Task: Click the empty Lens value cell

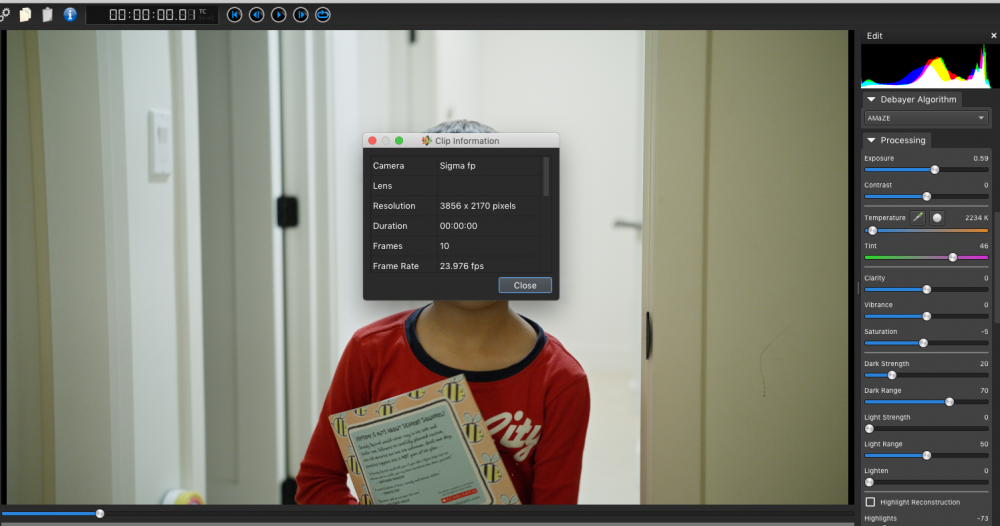Action: click(x=489, y=186)
